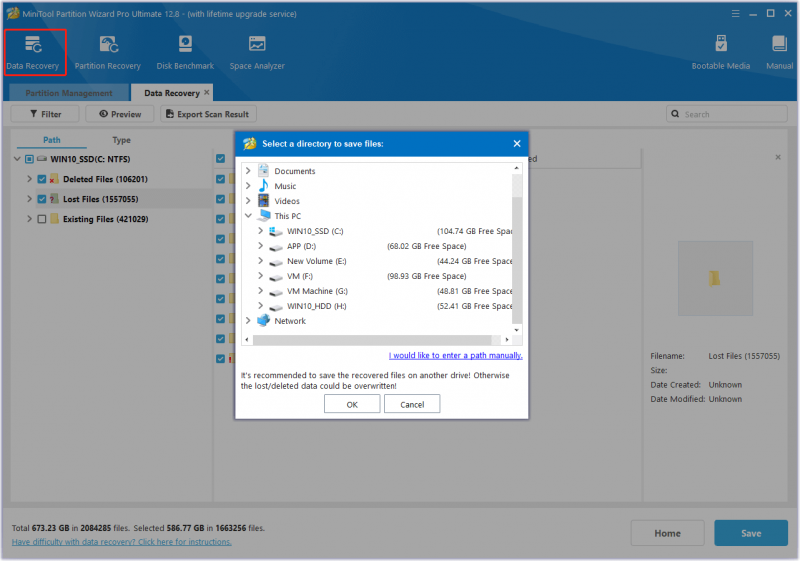Screen dimensions: 800x561
Task: Confirm the directory with the OK button
Action: pos(352,404)
